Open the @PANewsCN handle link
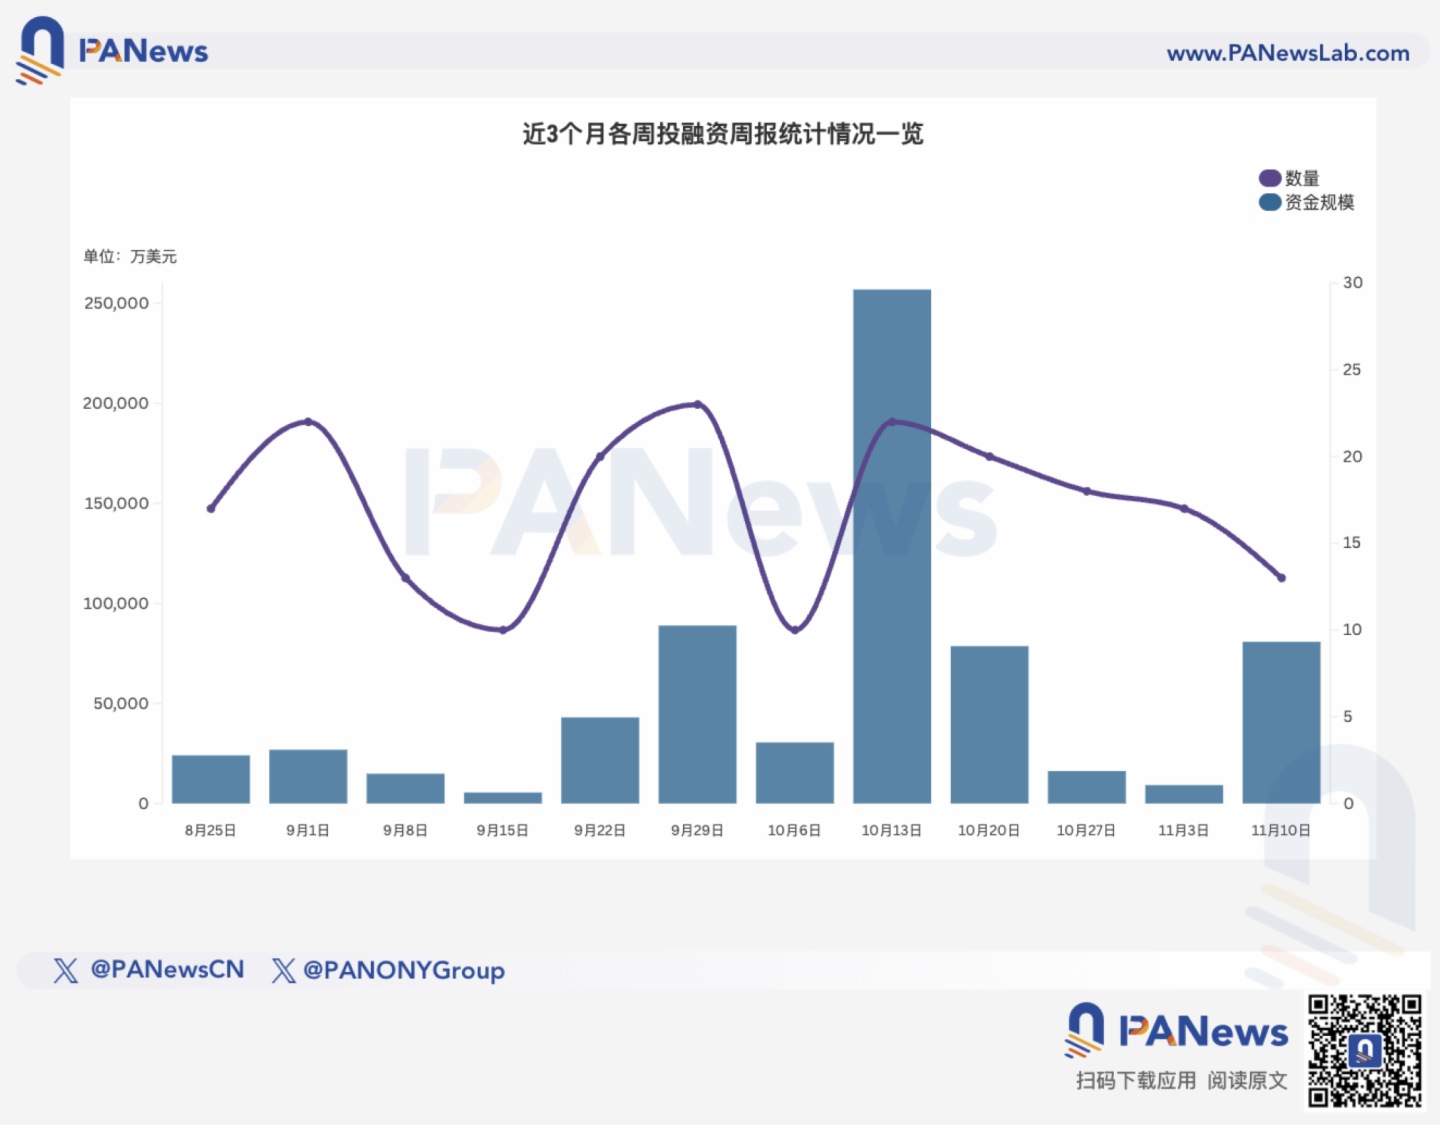 pos(167,969)
